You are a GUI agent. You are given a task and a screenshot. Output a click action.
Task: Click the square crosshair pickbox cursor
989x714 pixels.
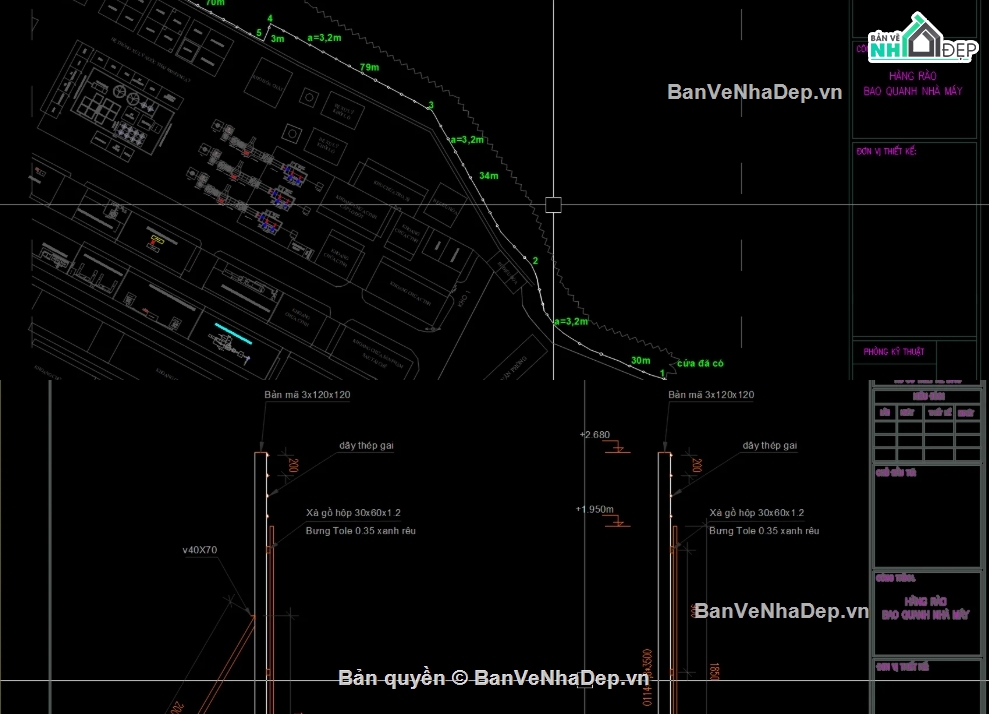(x=553, y=205)
